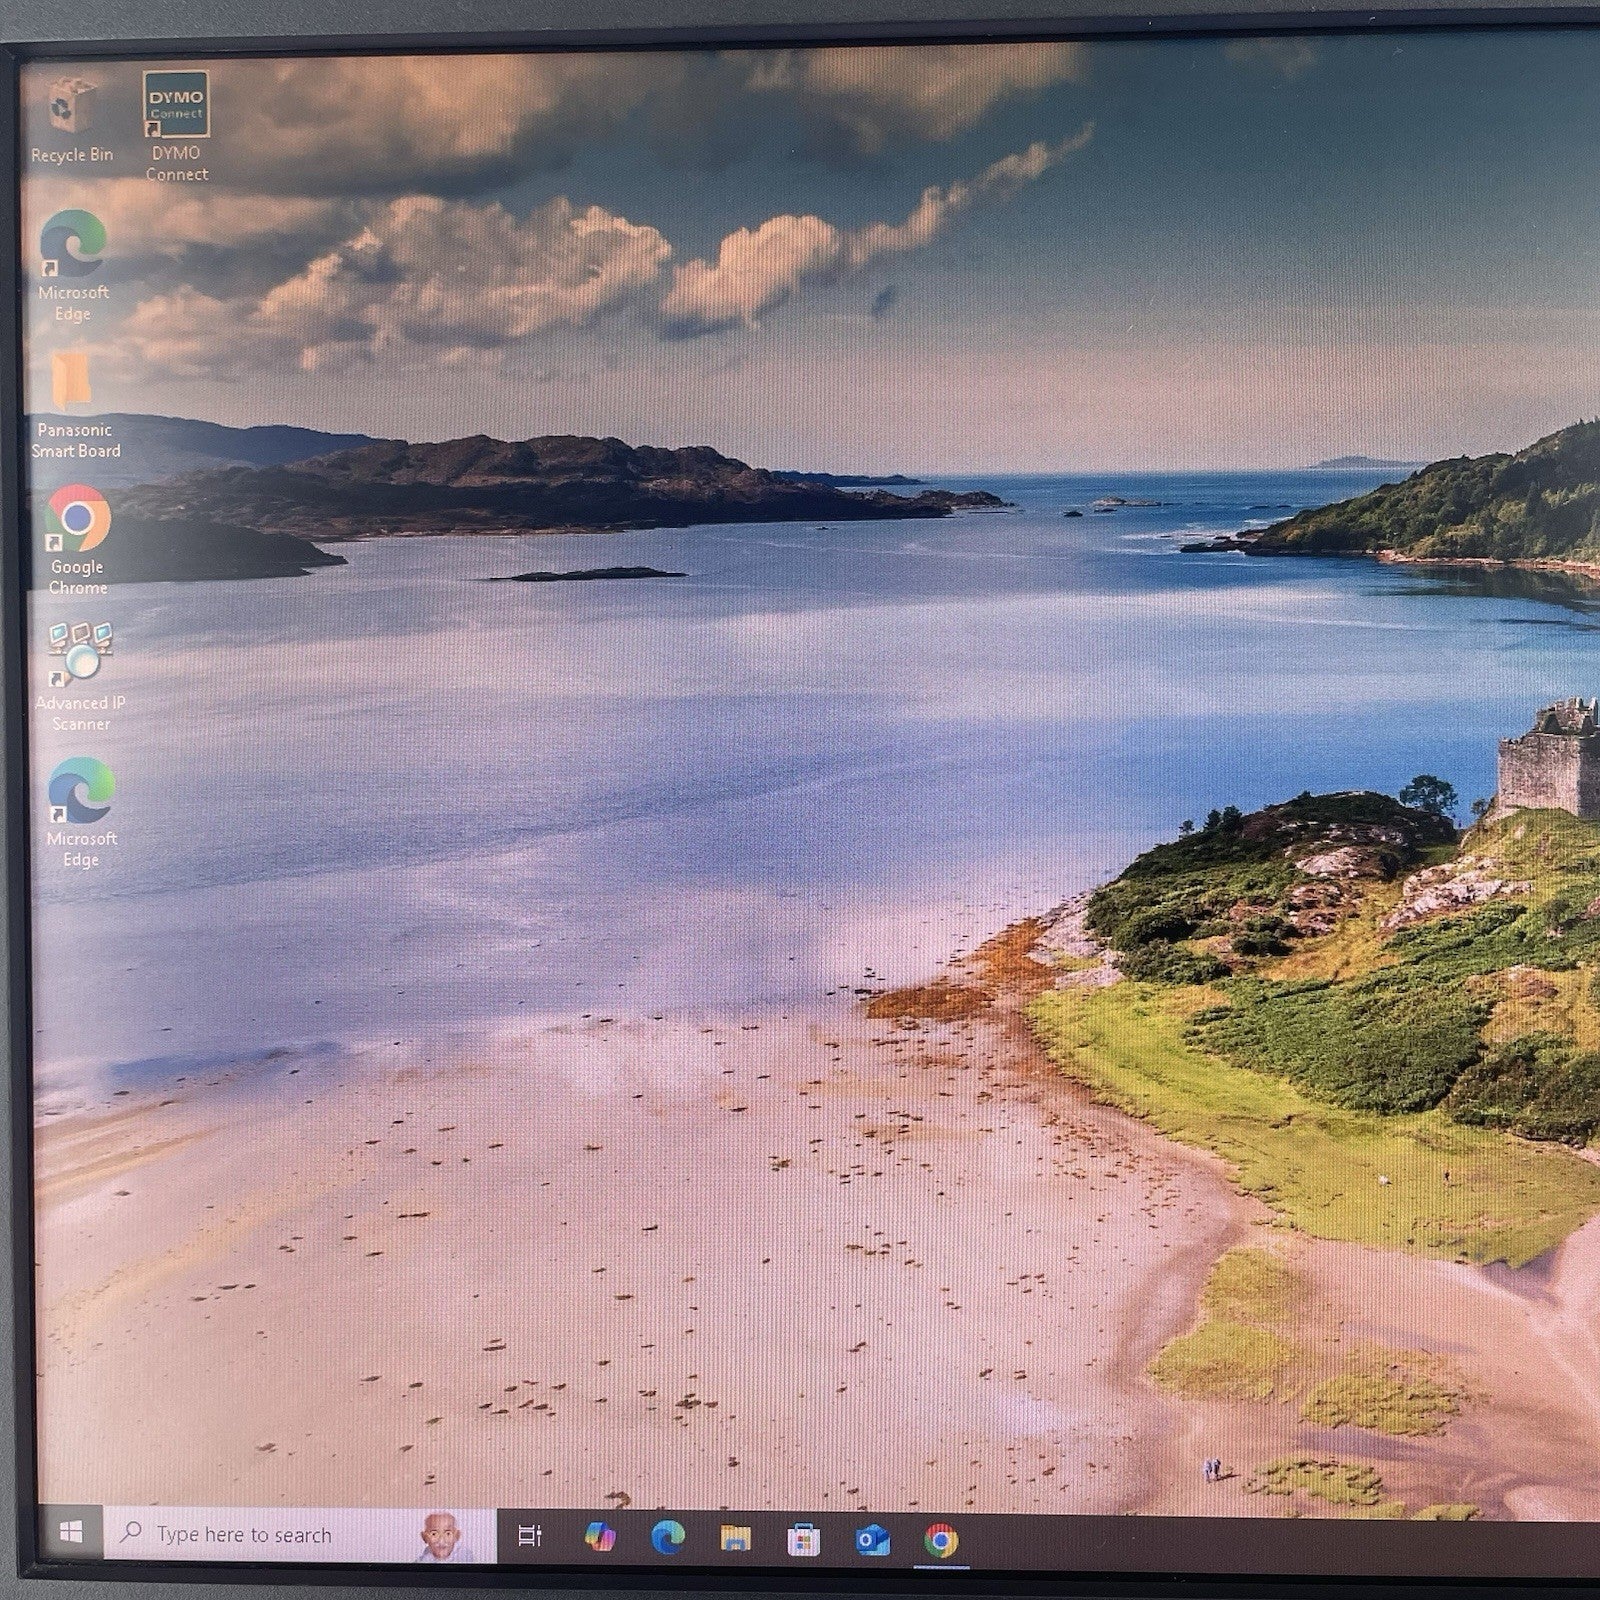Click the search highlights portrait illustration

[x=443, y=1537]
